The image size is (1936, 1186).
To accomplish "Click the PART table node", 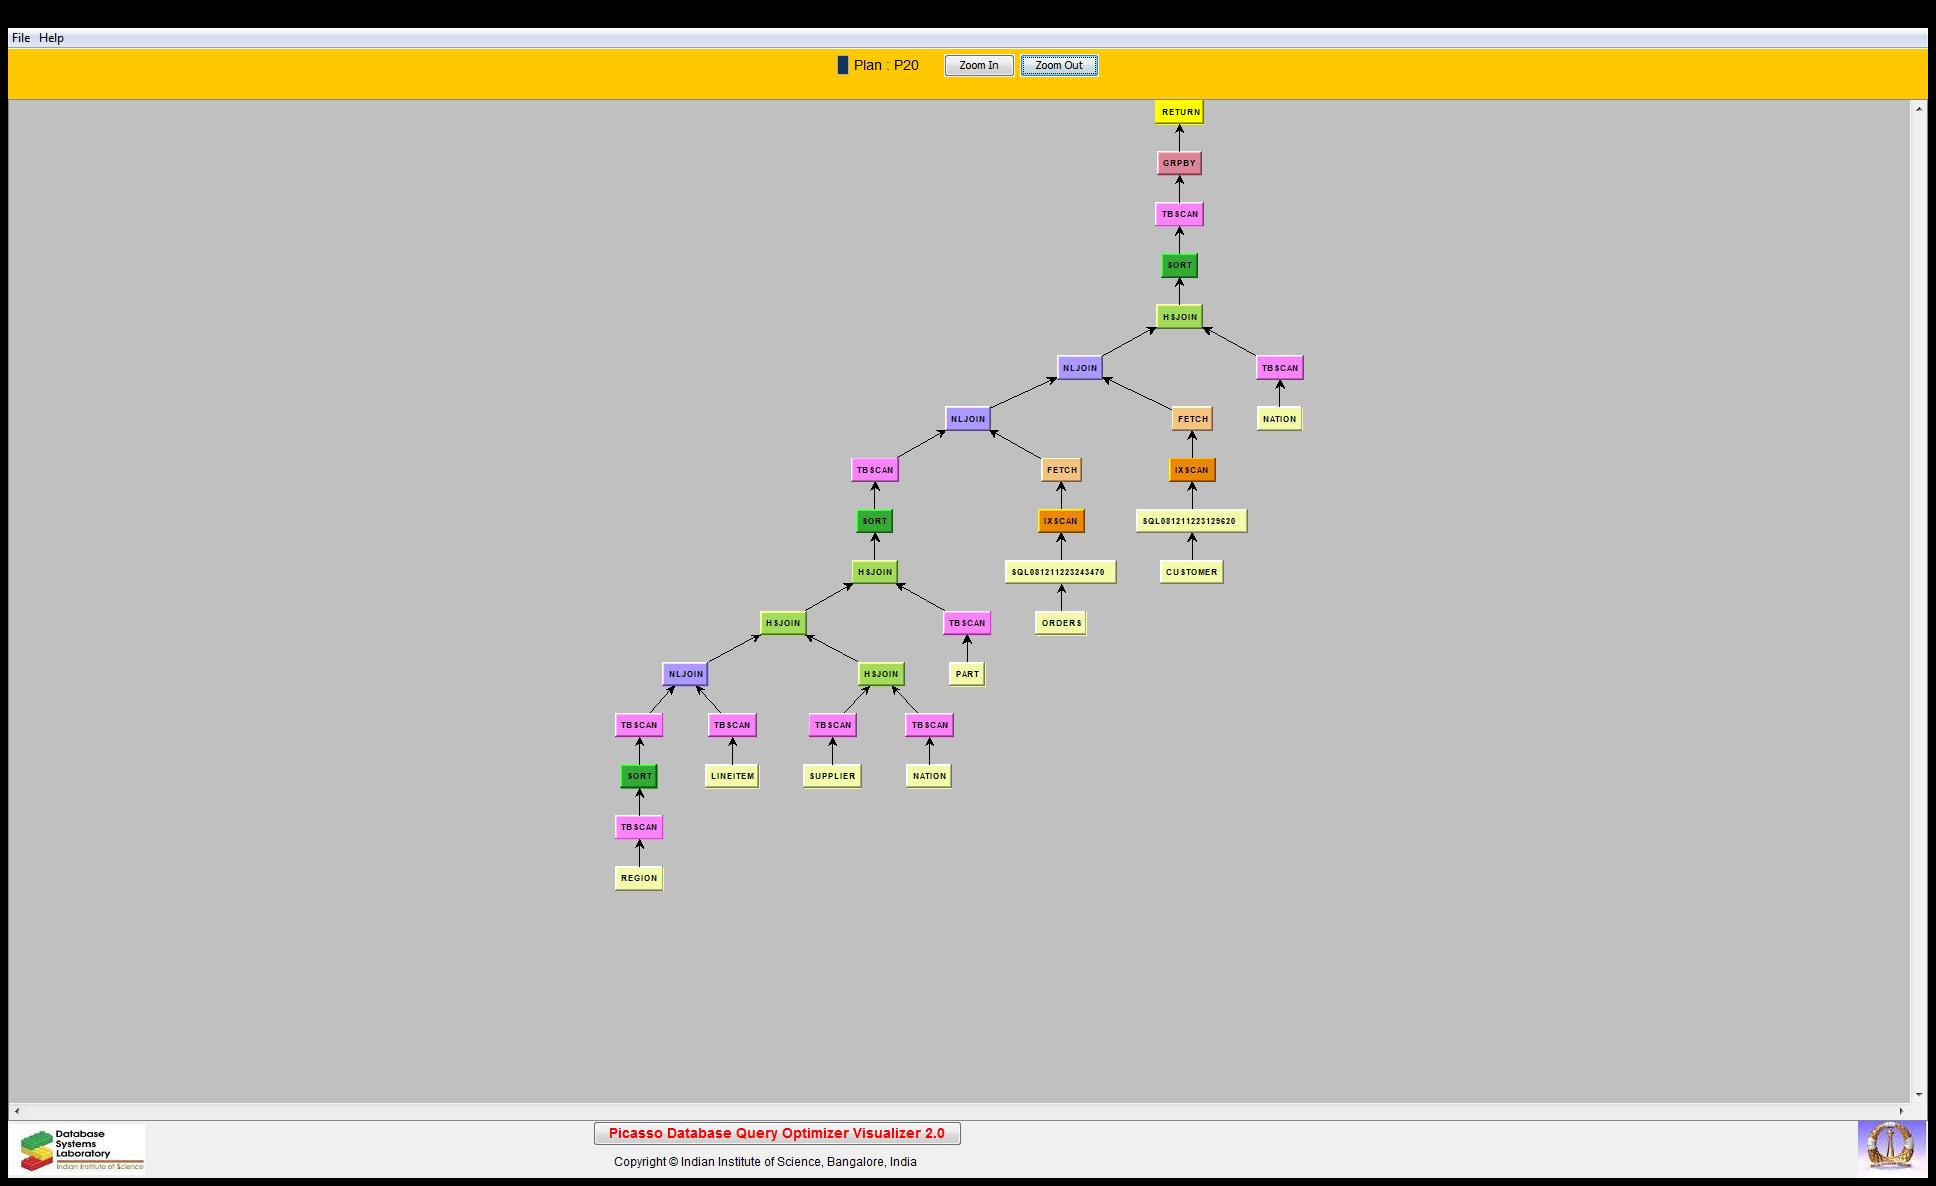I will (x=967, y=674).
